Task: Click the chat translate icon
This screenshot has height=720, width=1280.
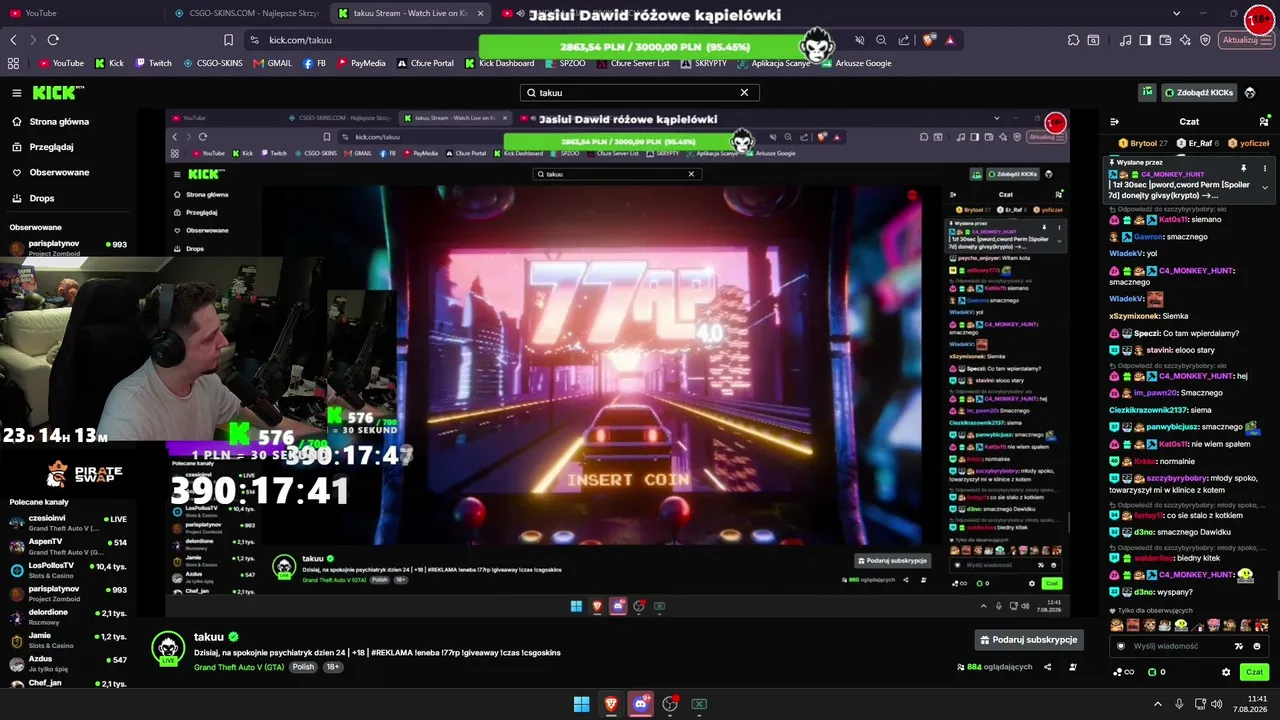Action: point(1239,646)
